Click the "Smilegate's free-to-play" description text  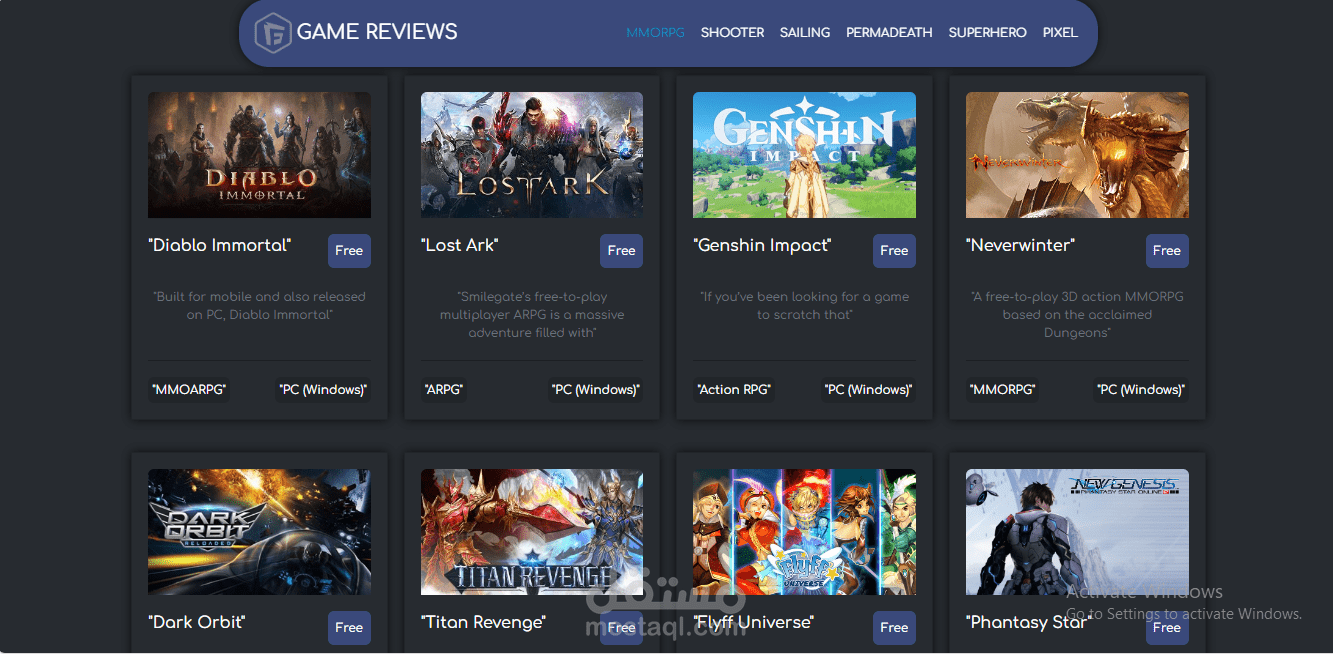[x=532, y=314]
